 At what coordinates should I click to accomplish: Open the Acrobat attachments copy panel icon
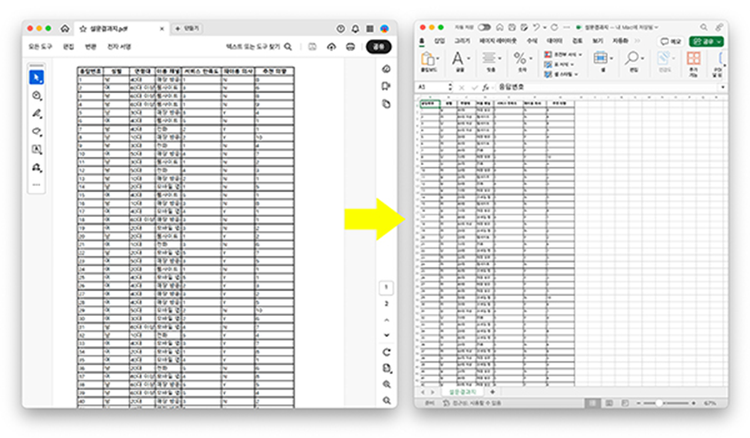pos(386,104)
